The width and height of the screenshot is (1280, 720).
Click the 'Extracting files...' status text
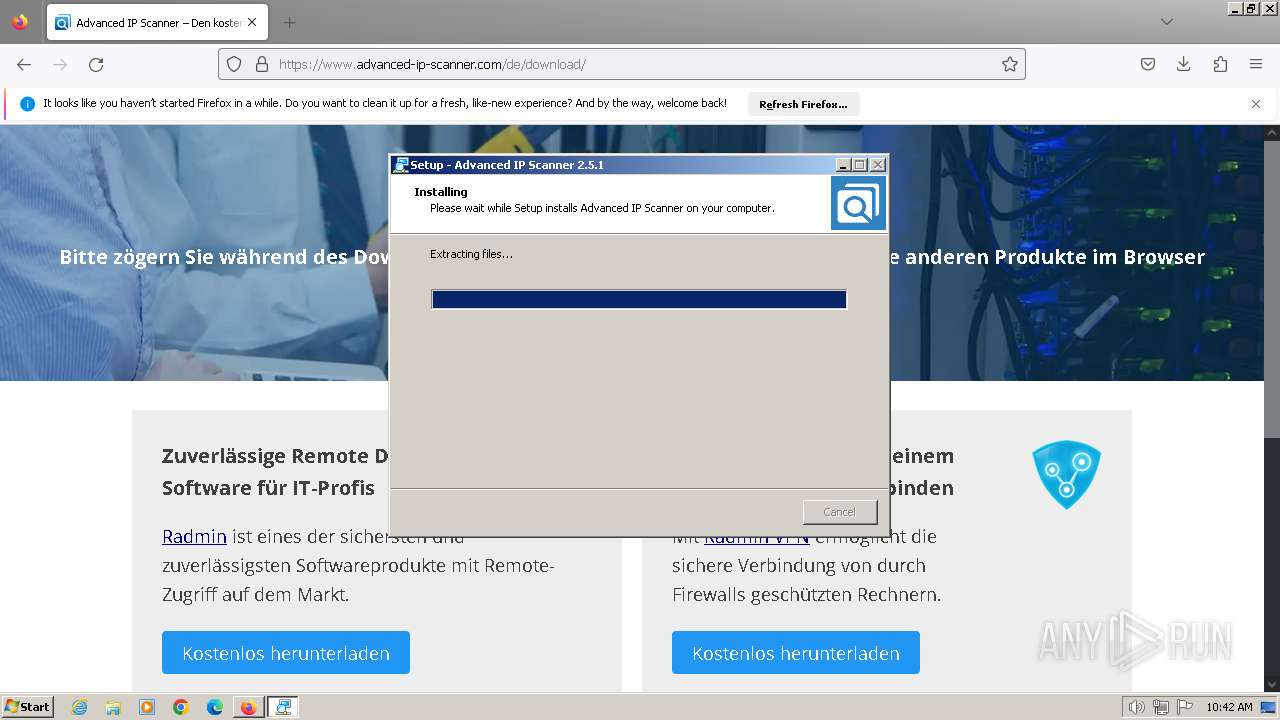(471, 254)
